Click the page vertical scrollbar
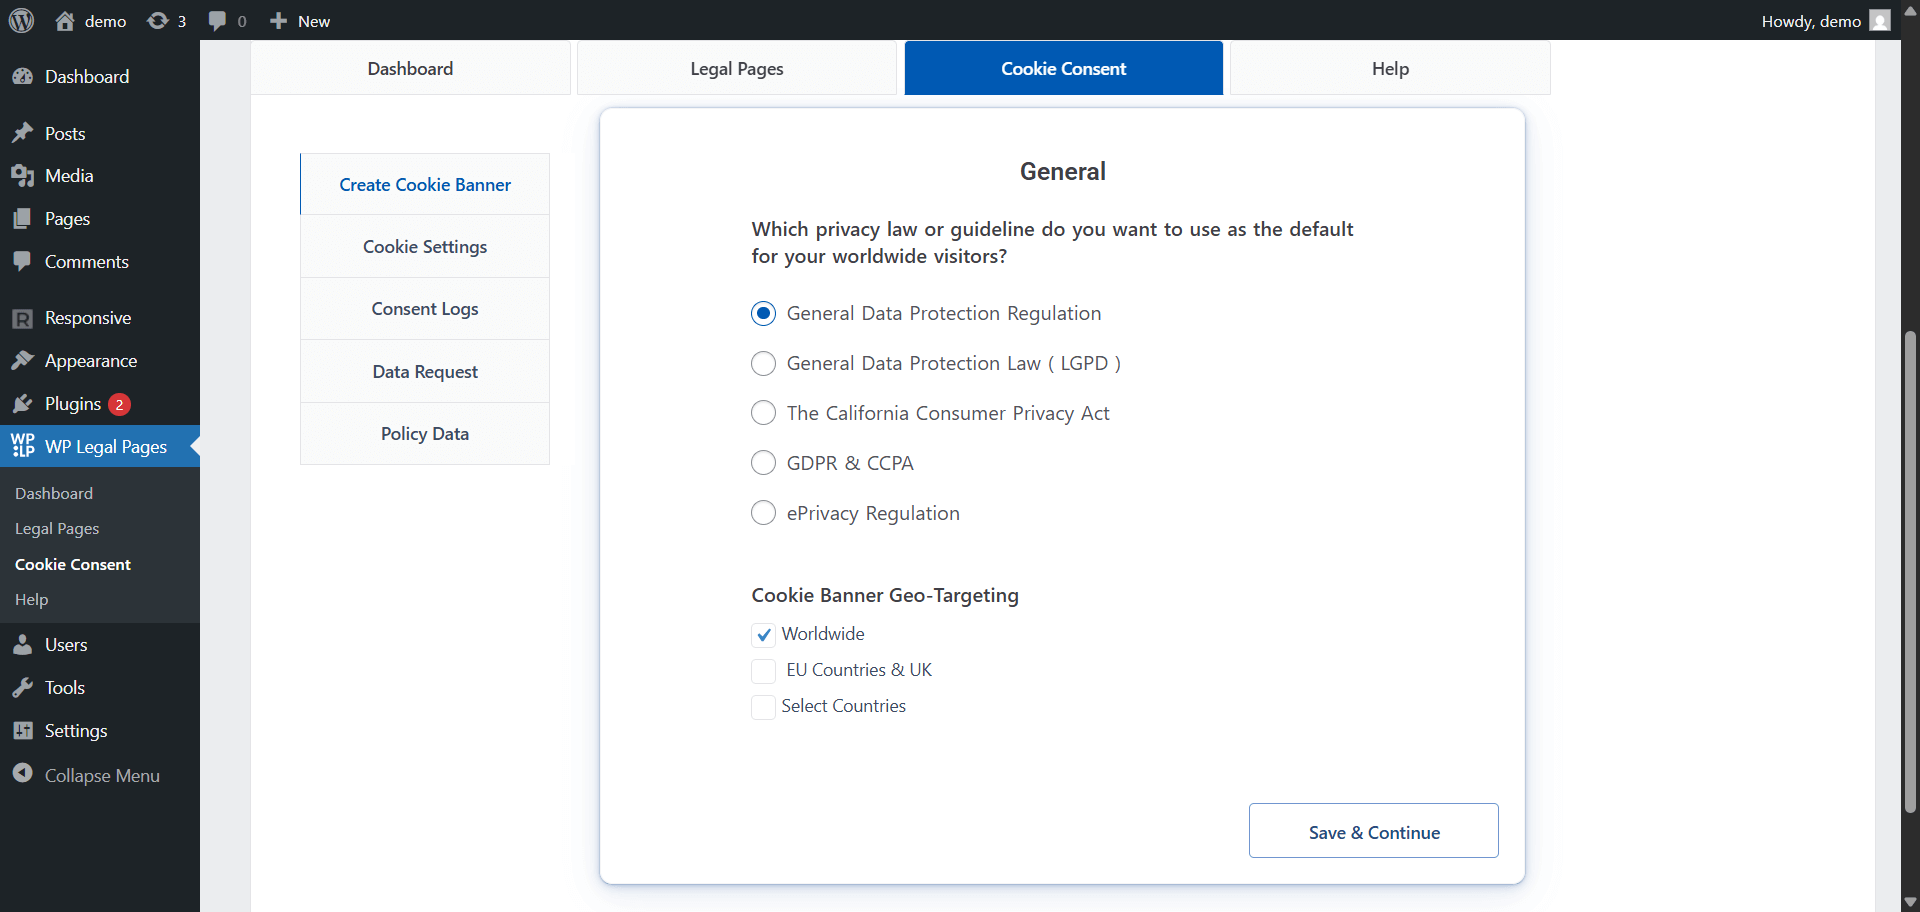1920x912 pixels. 1910,570
